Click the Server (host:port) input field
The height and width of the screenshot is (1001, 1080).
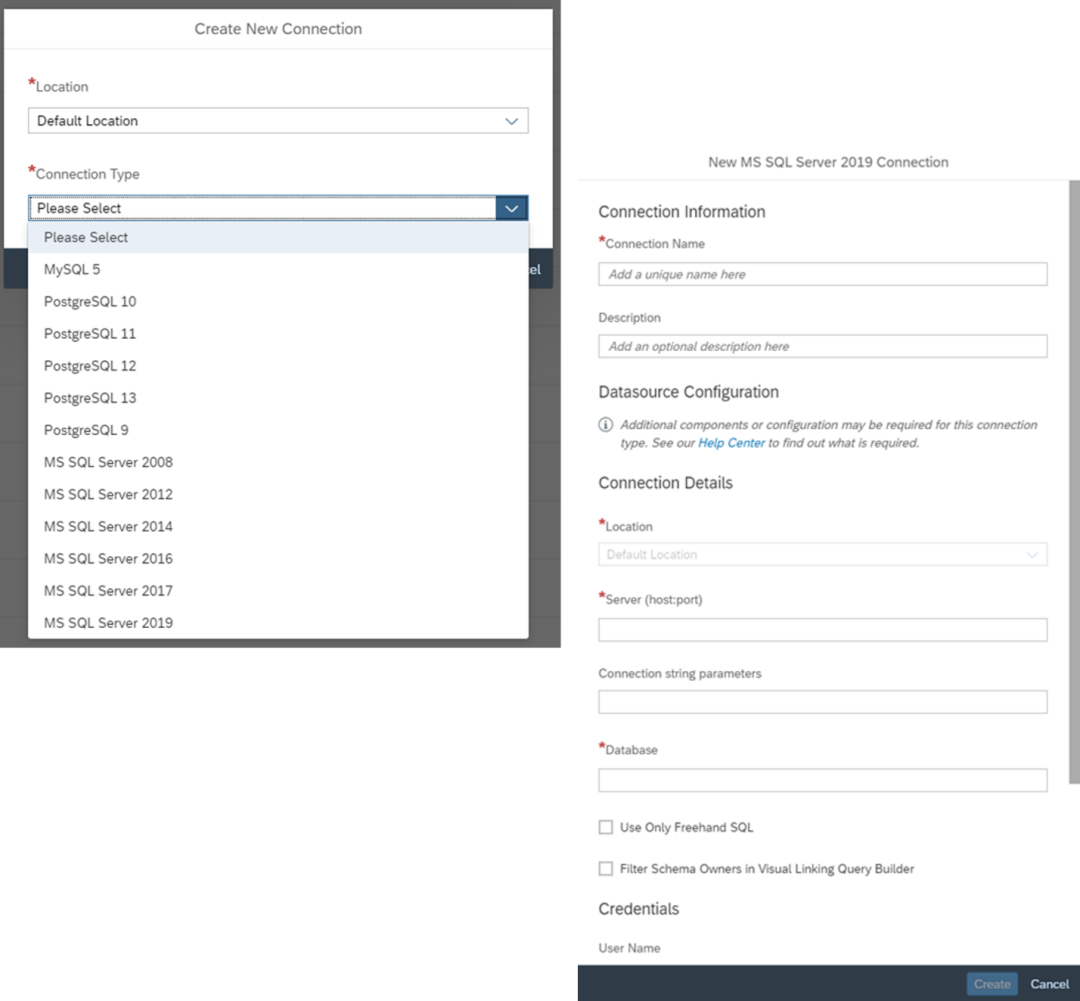(x=822, y=630)
